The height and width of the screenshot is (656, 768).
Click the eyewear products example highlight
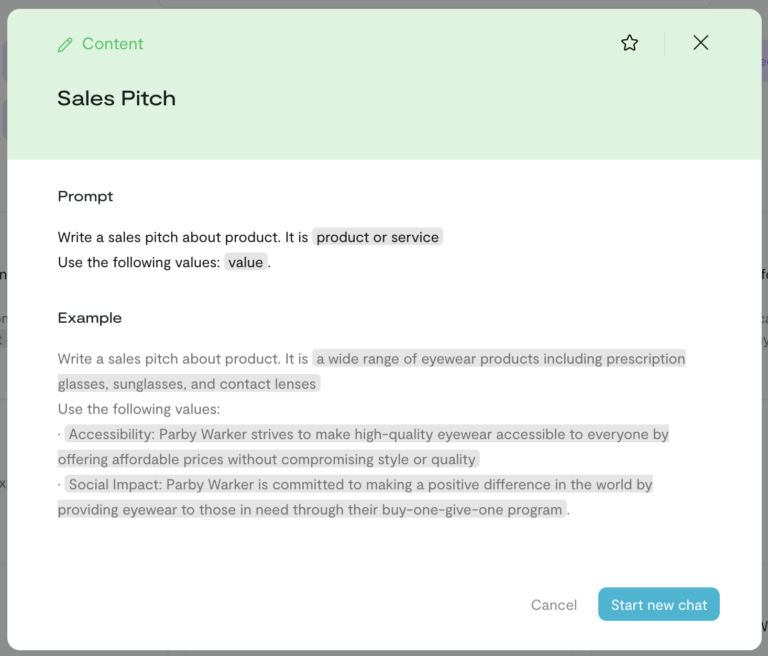pos(500,359)
